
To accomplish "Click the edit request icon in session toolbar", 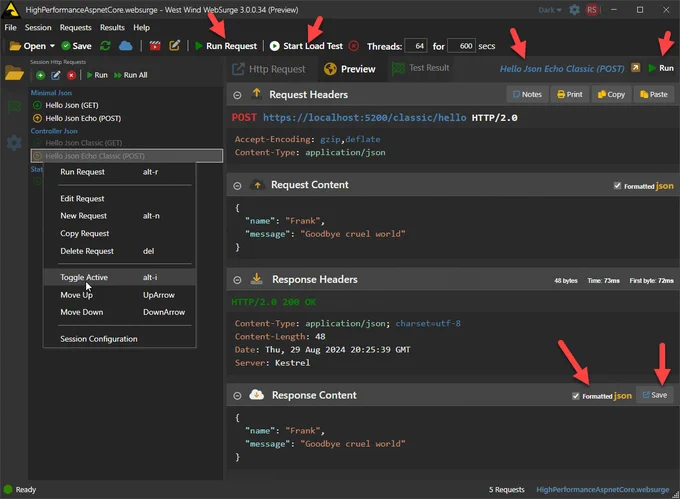I will tap(56, 75).
